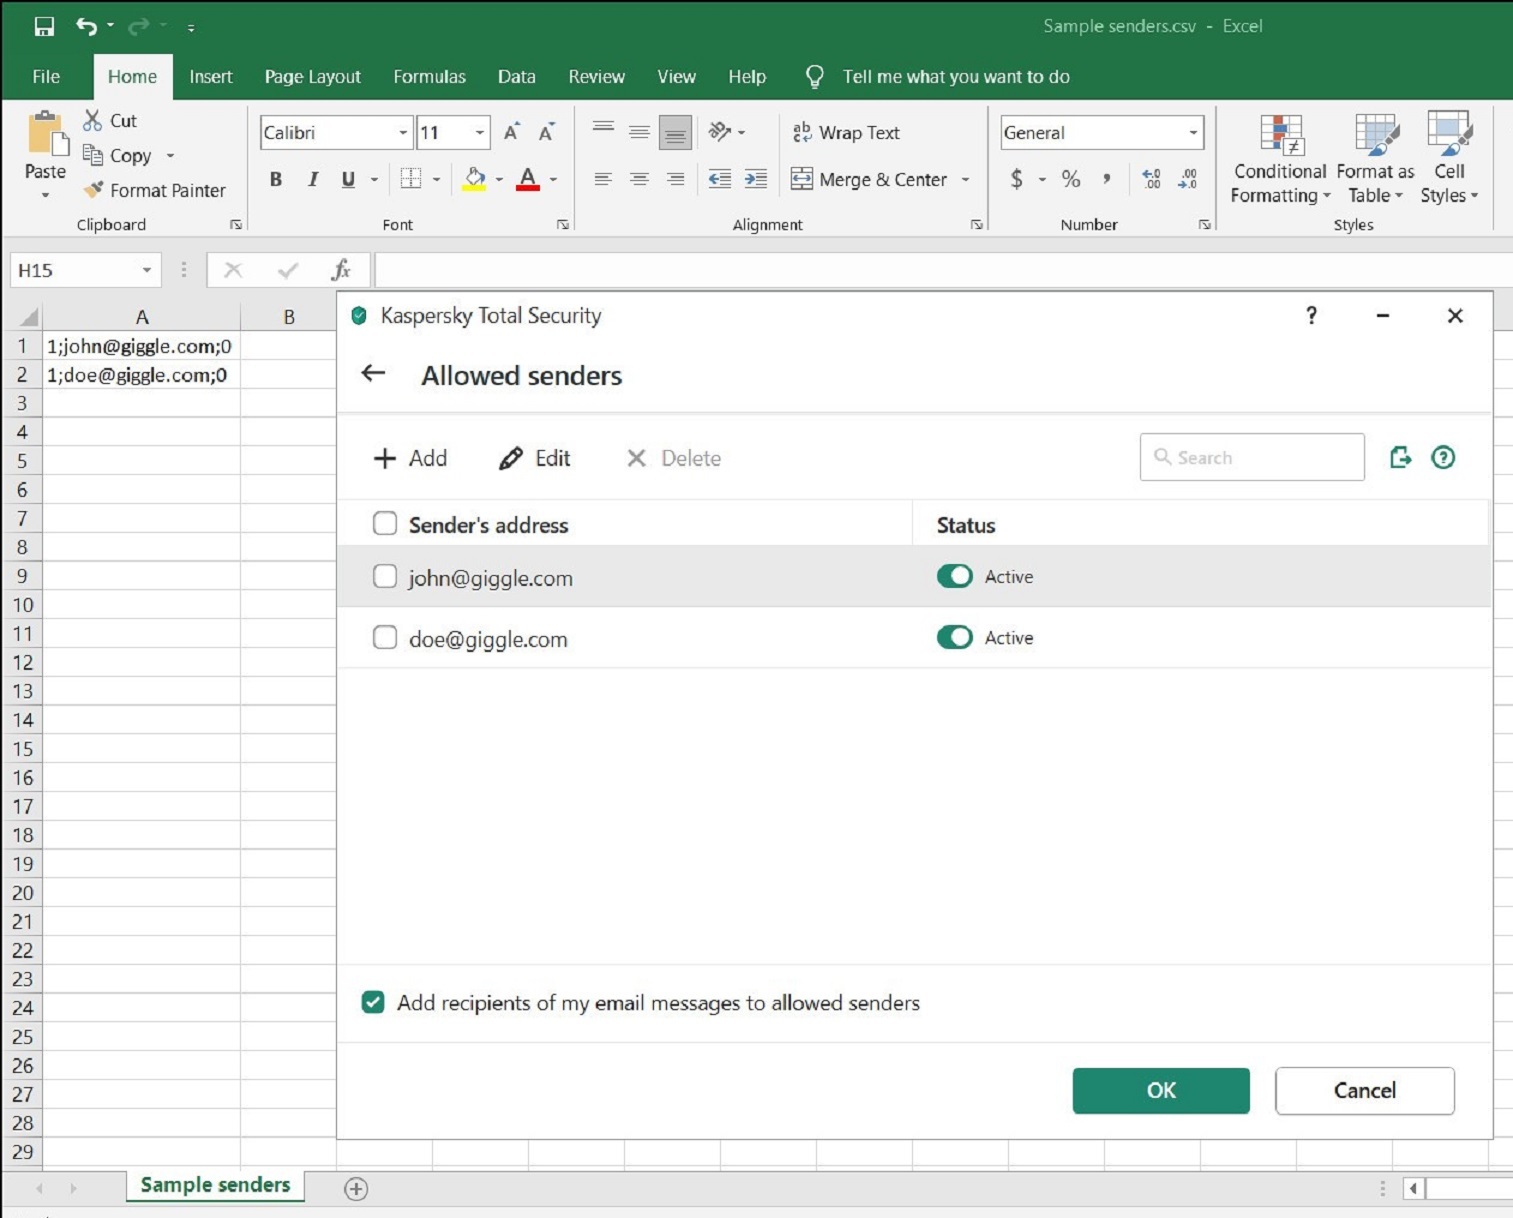Apply the yellow fill color swatch
Image resolution: width=1513 pixels, height=1218 pixels.
(475, 180)
